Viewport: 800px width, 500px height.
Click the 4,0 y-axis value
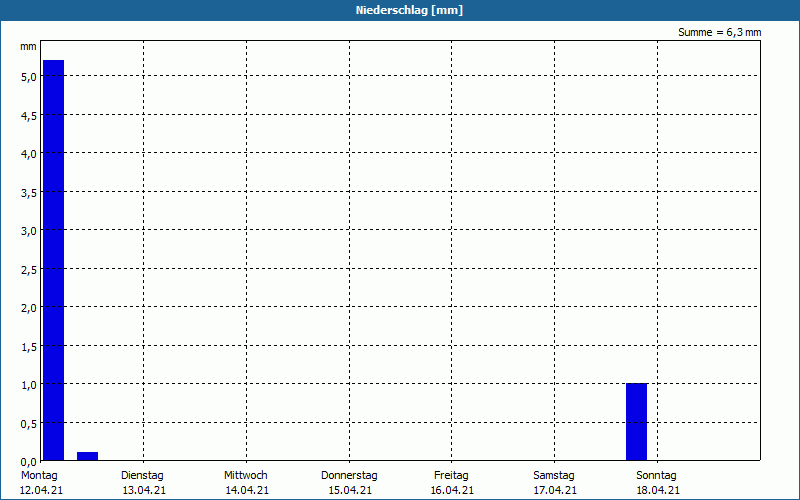coord(29,154)
